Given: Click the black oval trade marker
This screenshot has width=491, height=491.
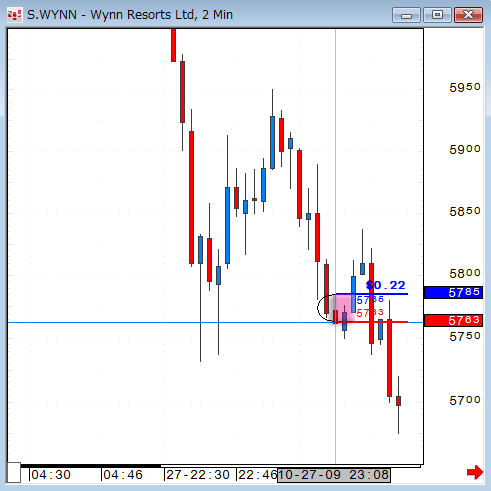Looking at the screenshot, I should pos(326,308).
